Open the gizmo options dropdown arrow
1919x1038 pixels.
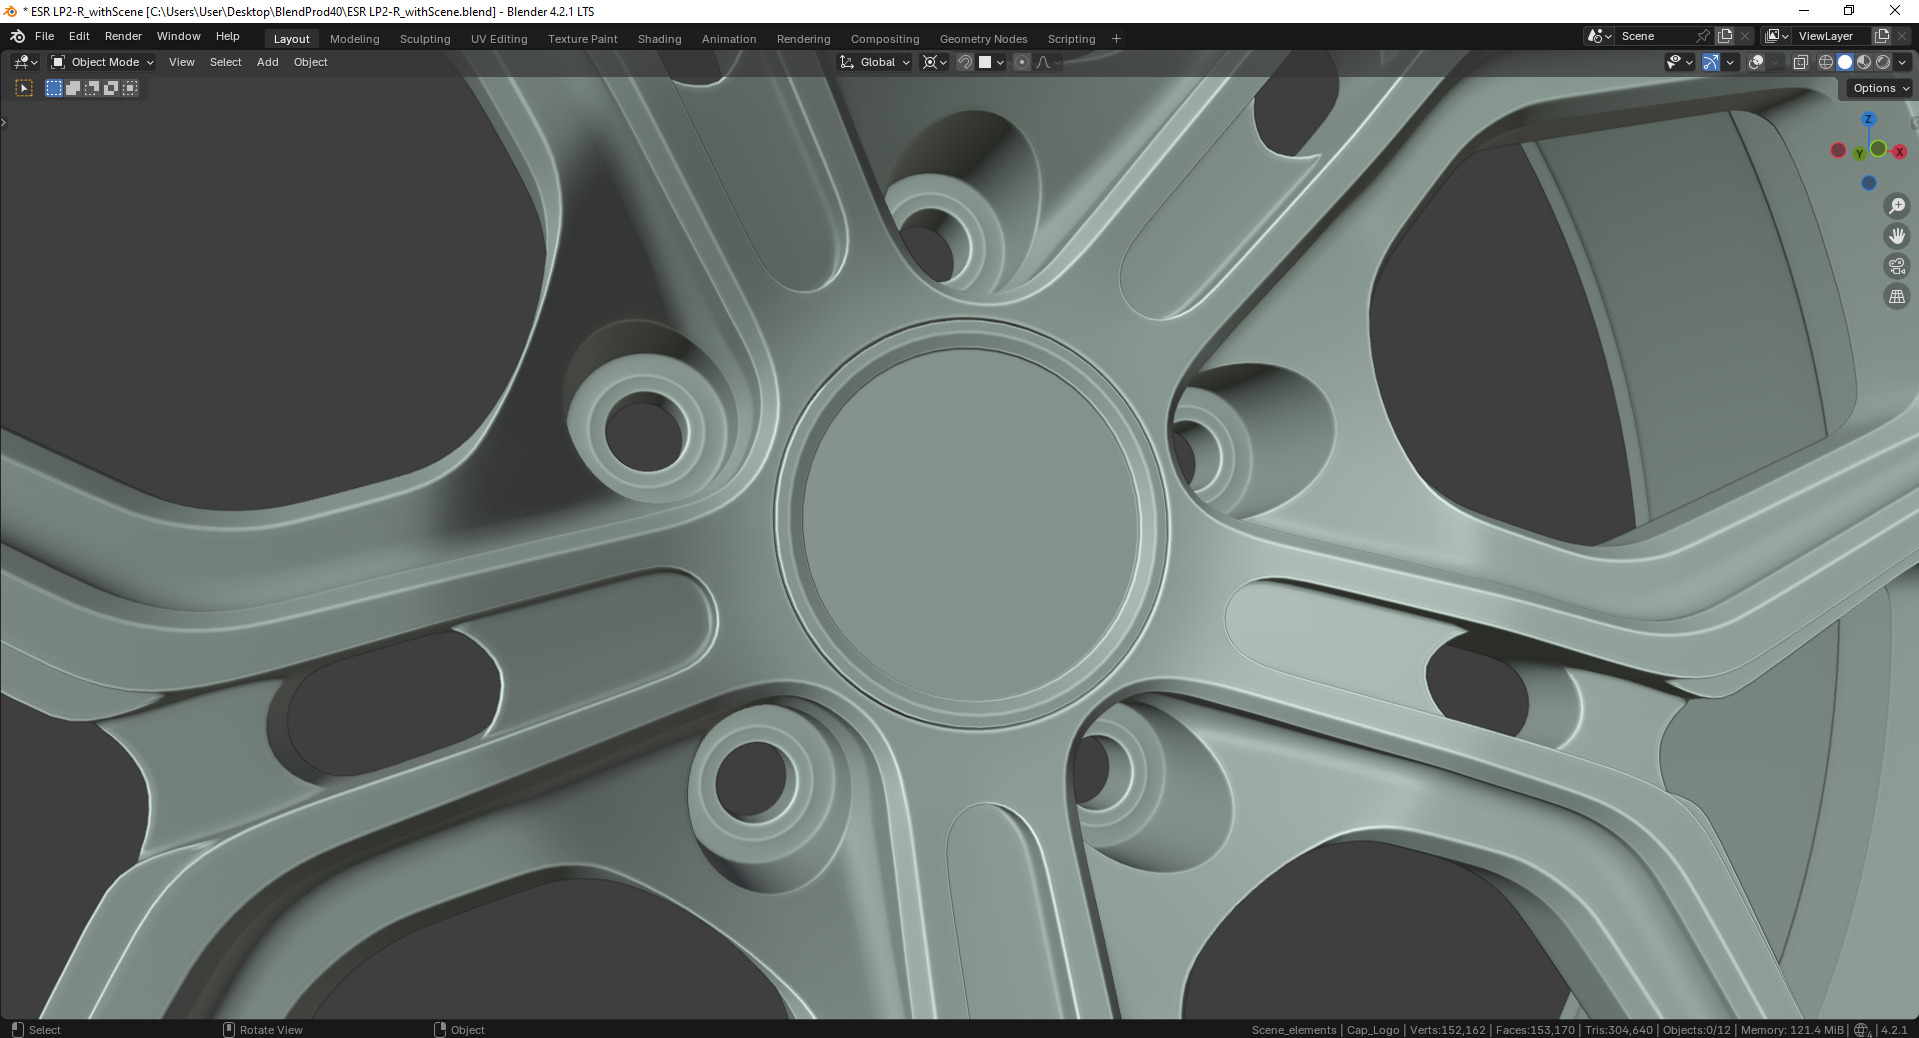[x=1730, y=62]
